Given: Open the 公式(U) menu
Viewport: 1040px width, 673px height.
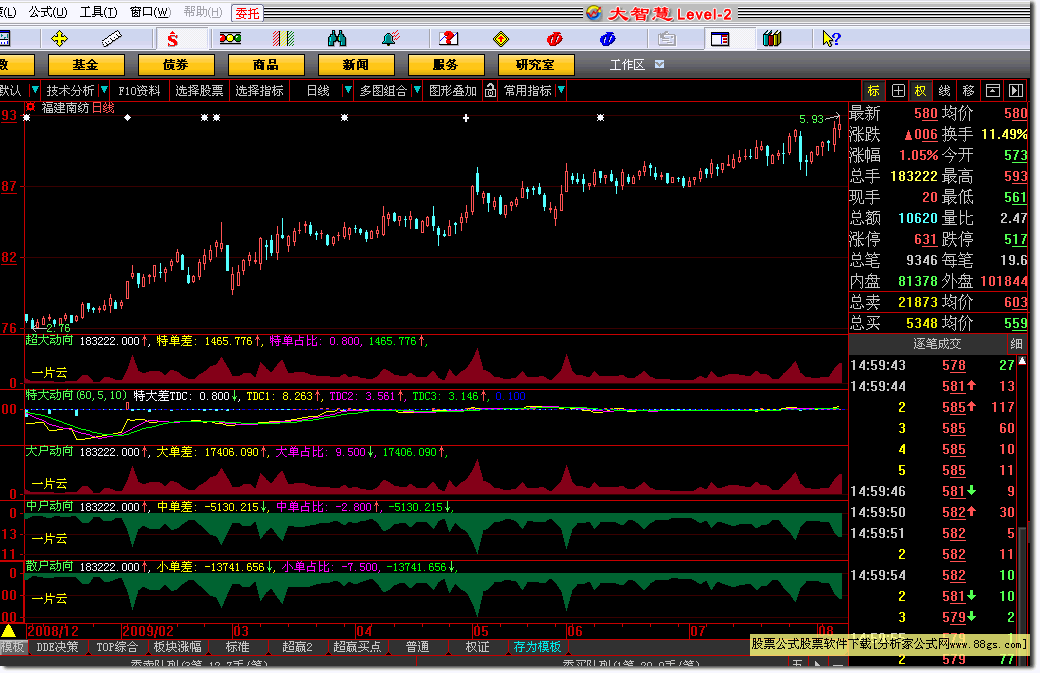Looking at the screenshot, I should tap(48, 12).
